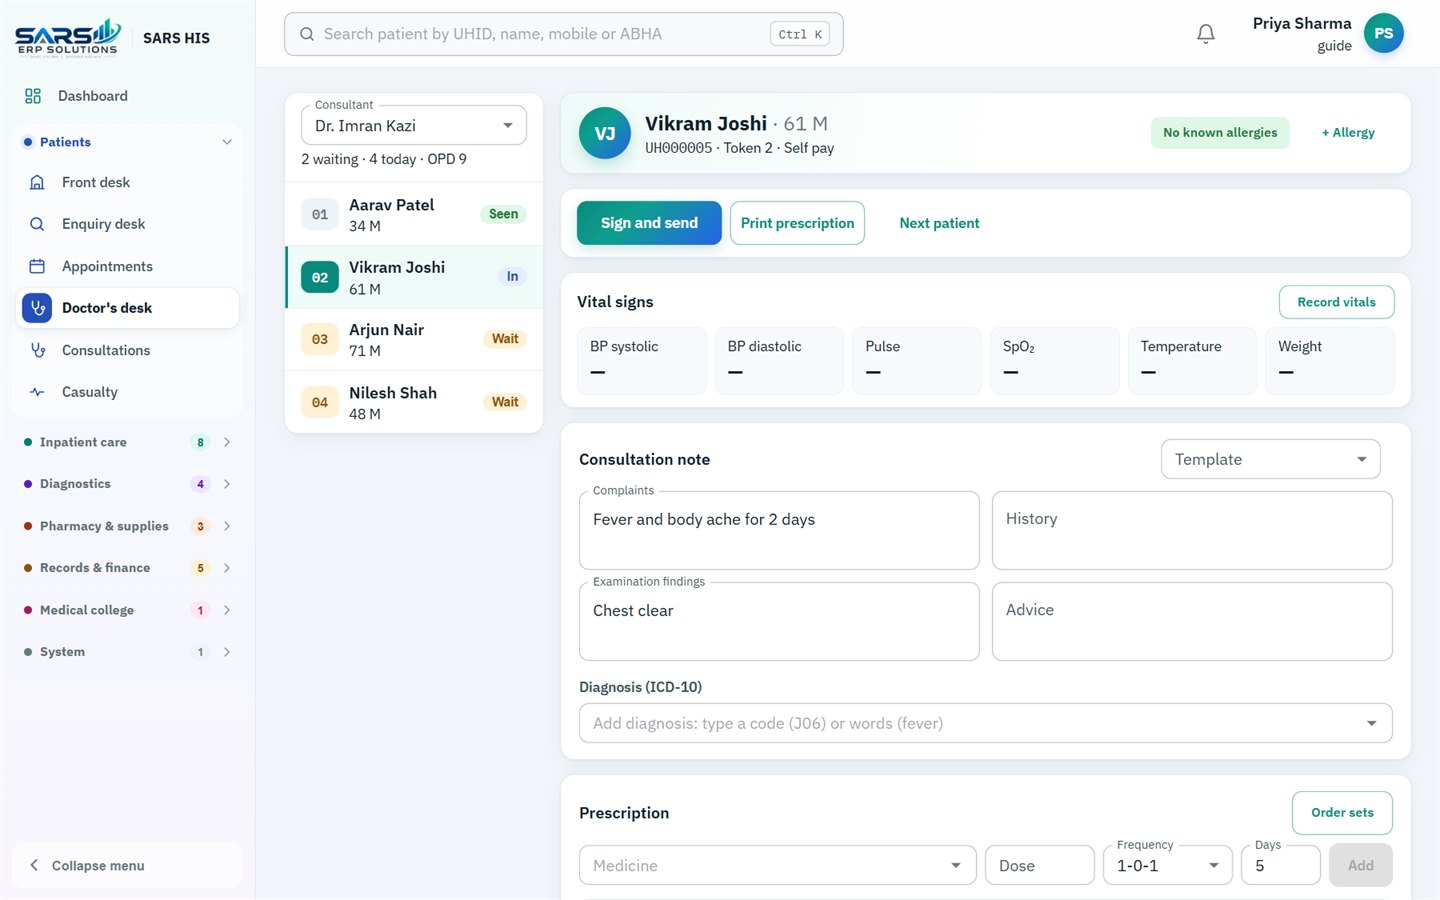The height and width of the screenshot is (900, 1440).
Task: Click the Doctor's desk stethoscope icon
Action: [37, 308]
